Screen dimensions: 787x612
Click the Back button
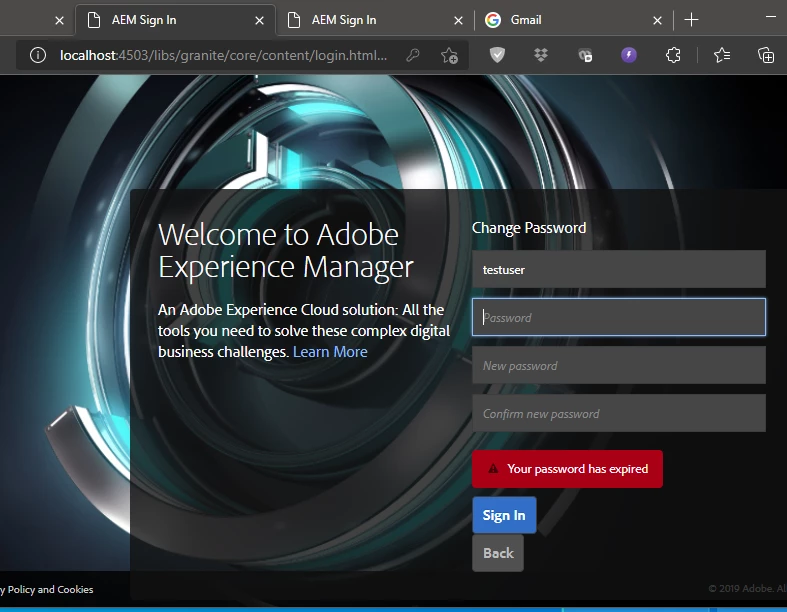[498, 553]
